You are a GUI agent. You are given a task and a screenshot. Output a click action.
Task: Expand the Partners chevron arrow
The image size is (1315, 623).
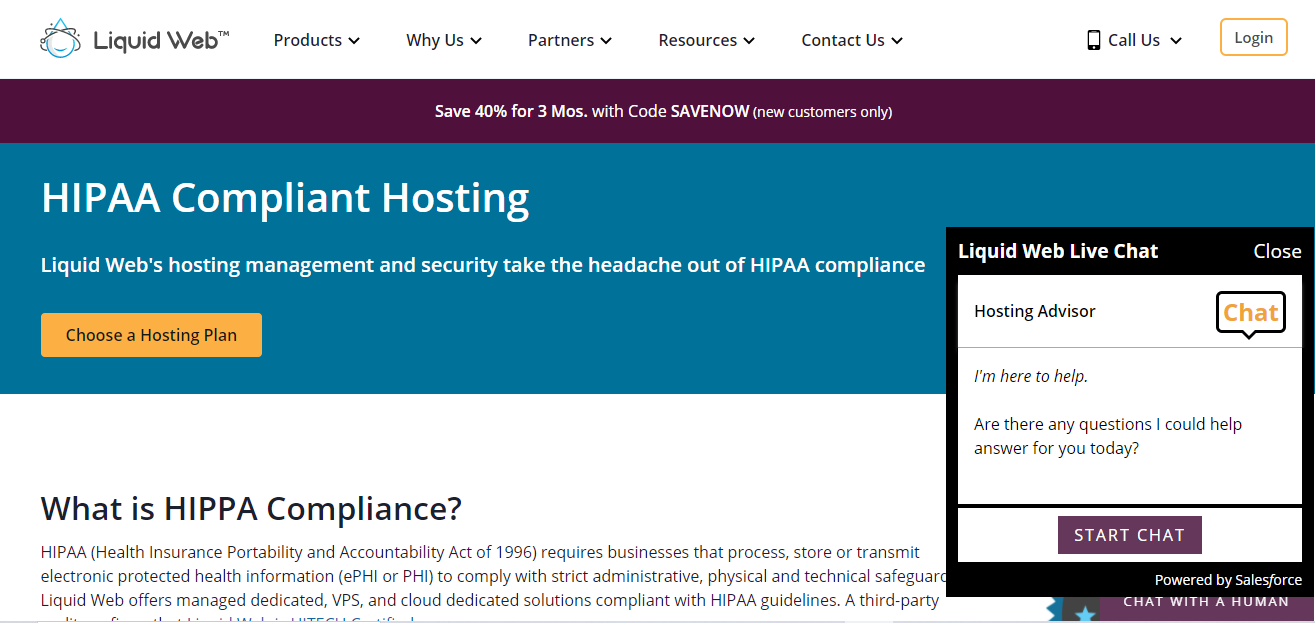click(x=606, y=41)
